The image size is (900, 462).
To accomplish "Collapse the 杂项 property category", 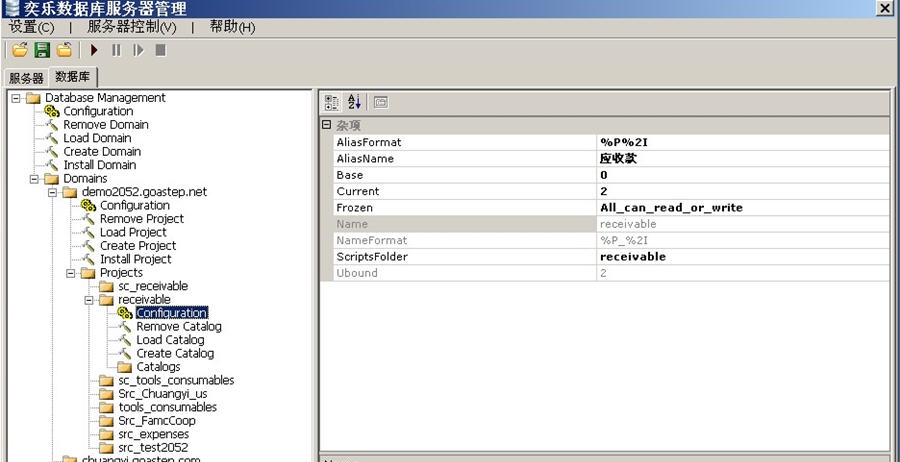I will point(327,125).
